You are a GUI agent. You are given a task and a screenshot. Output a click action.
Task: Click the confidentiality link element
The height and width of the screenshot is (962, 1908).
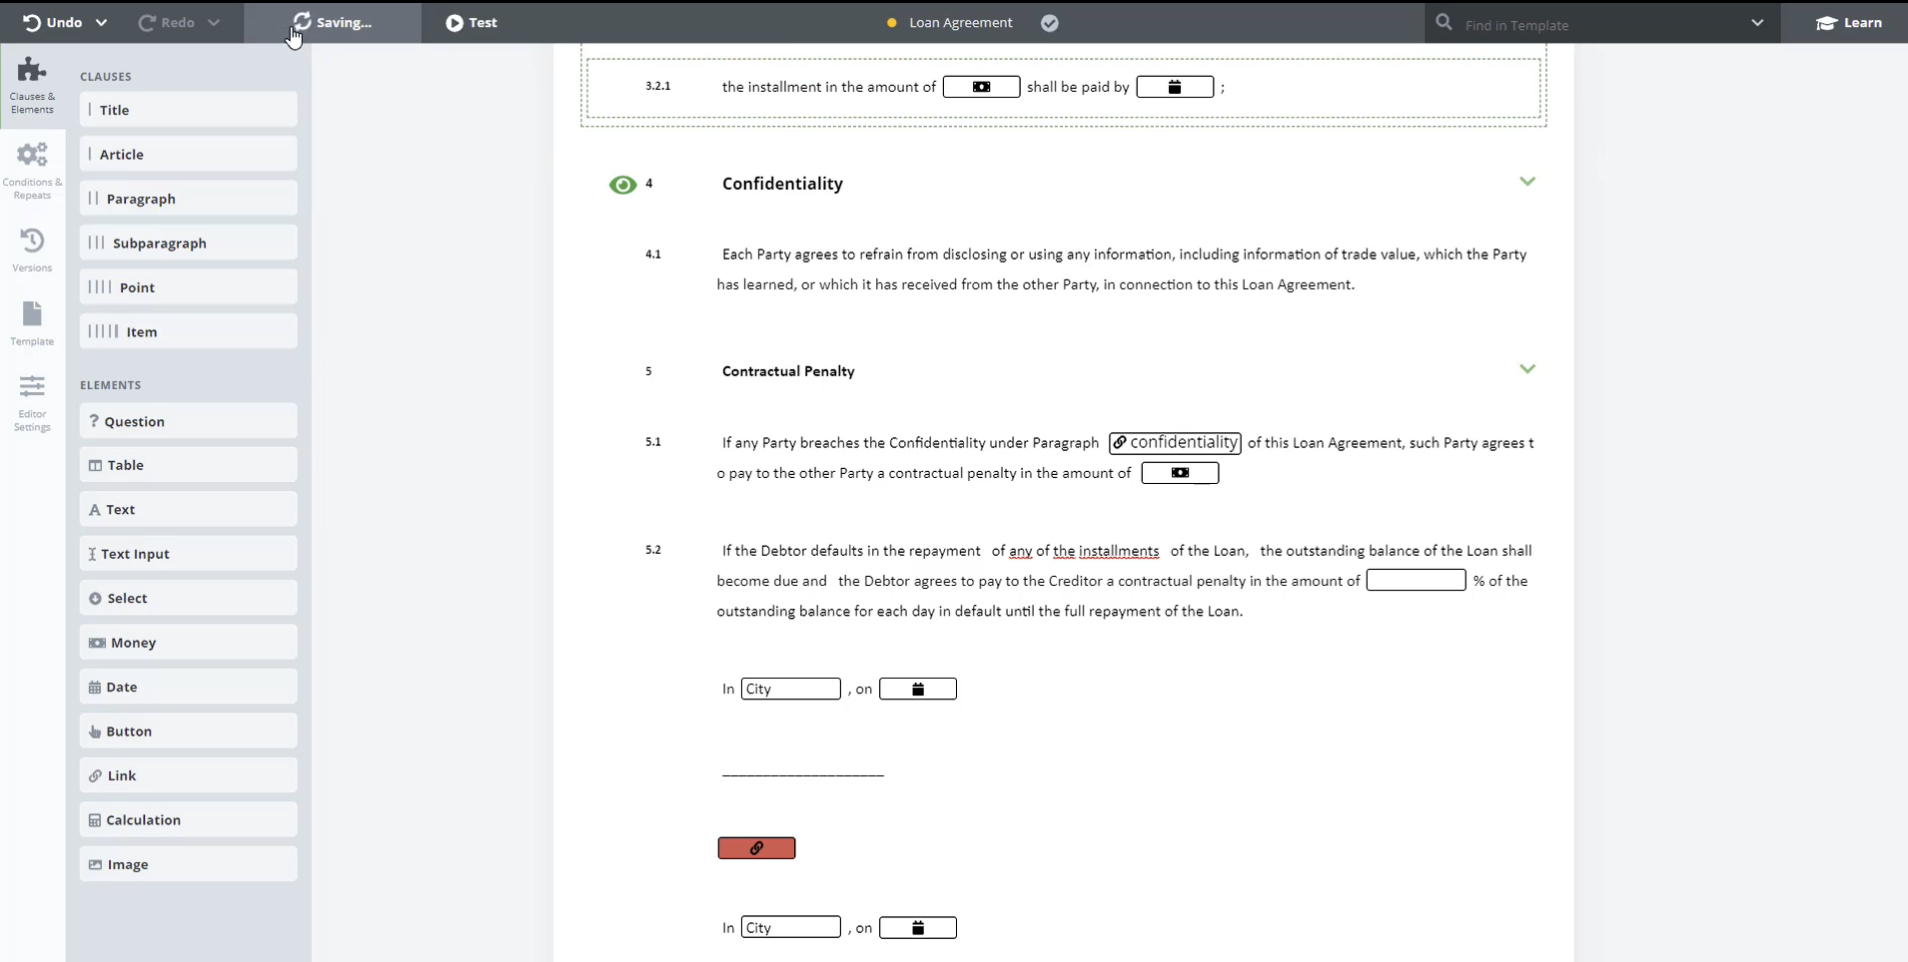point(1175,442)
